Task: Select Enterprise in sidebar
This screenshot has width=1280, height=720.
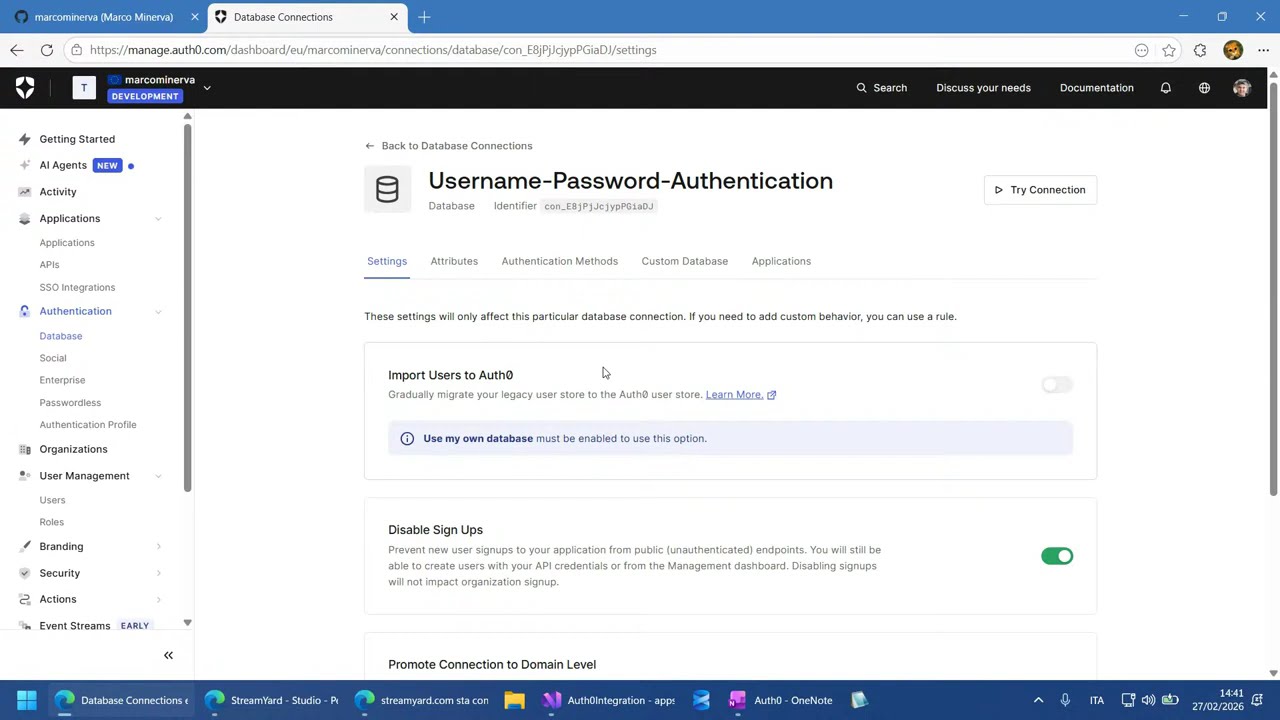Action: click(x=62, y=380)
